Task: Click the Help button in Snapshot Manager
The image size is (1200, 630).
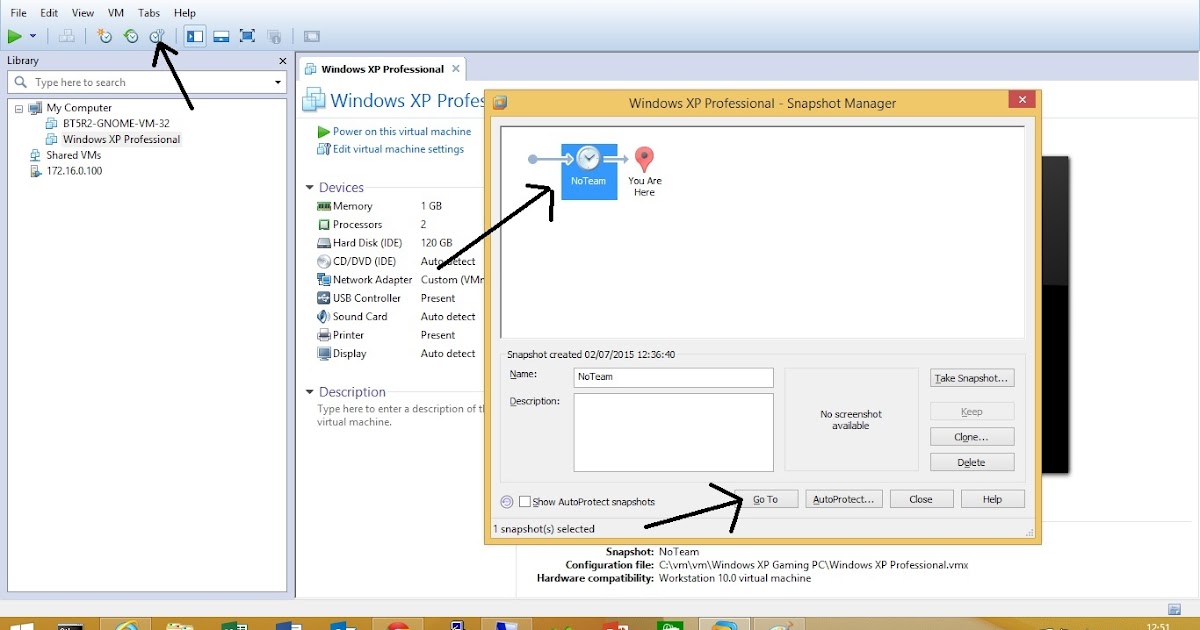Action: tap(993, 499)
